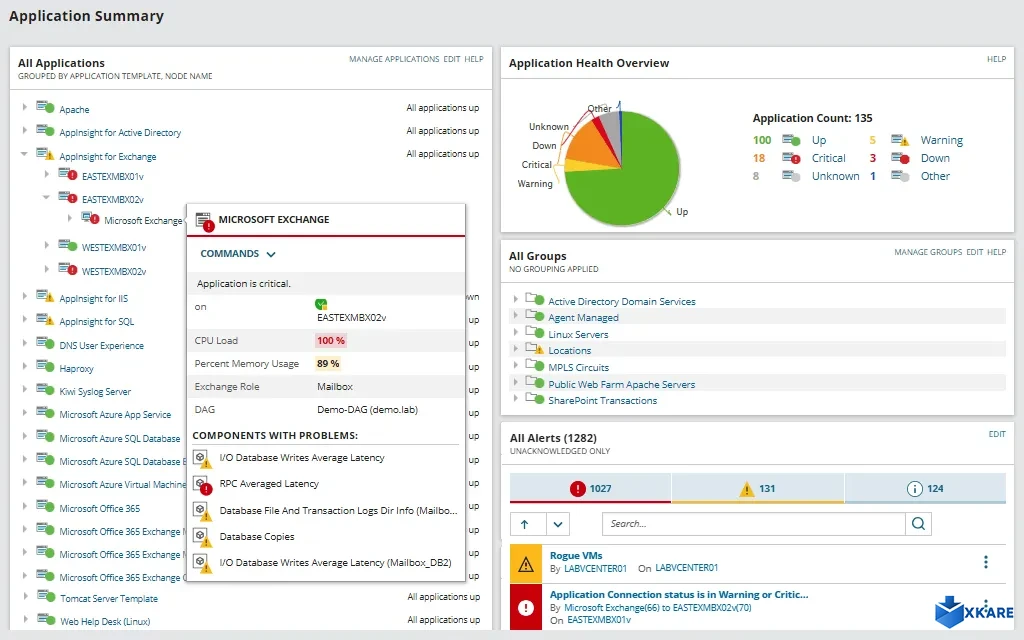Click the Down status icon in health legend
Image resolution: width=1024 pixels, height=640 pixels.
coord(900,159)
